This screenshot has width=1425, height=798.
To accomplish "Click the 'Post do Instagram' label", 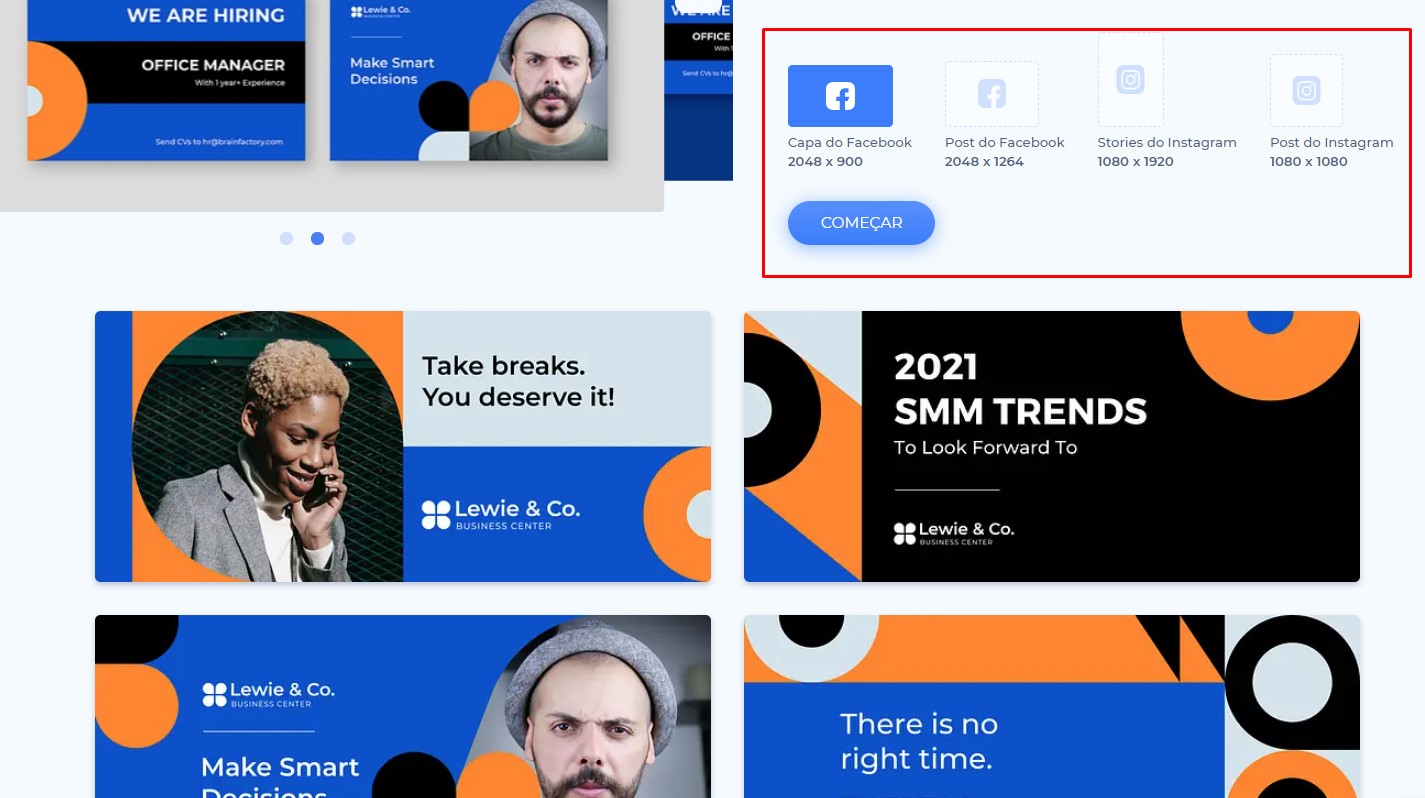I will pyautogui.click(x=1332, y=142).
